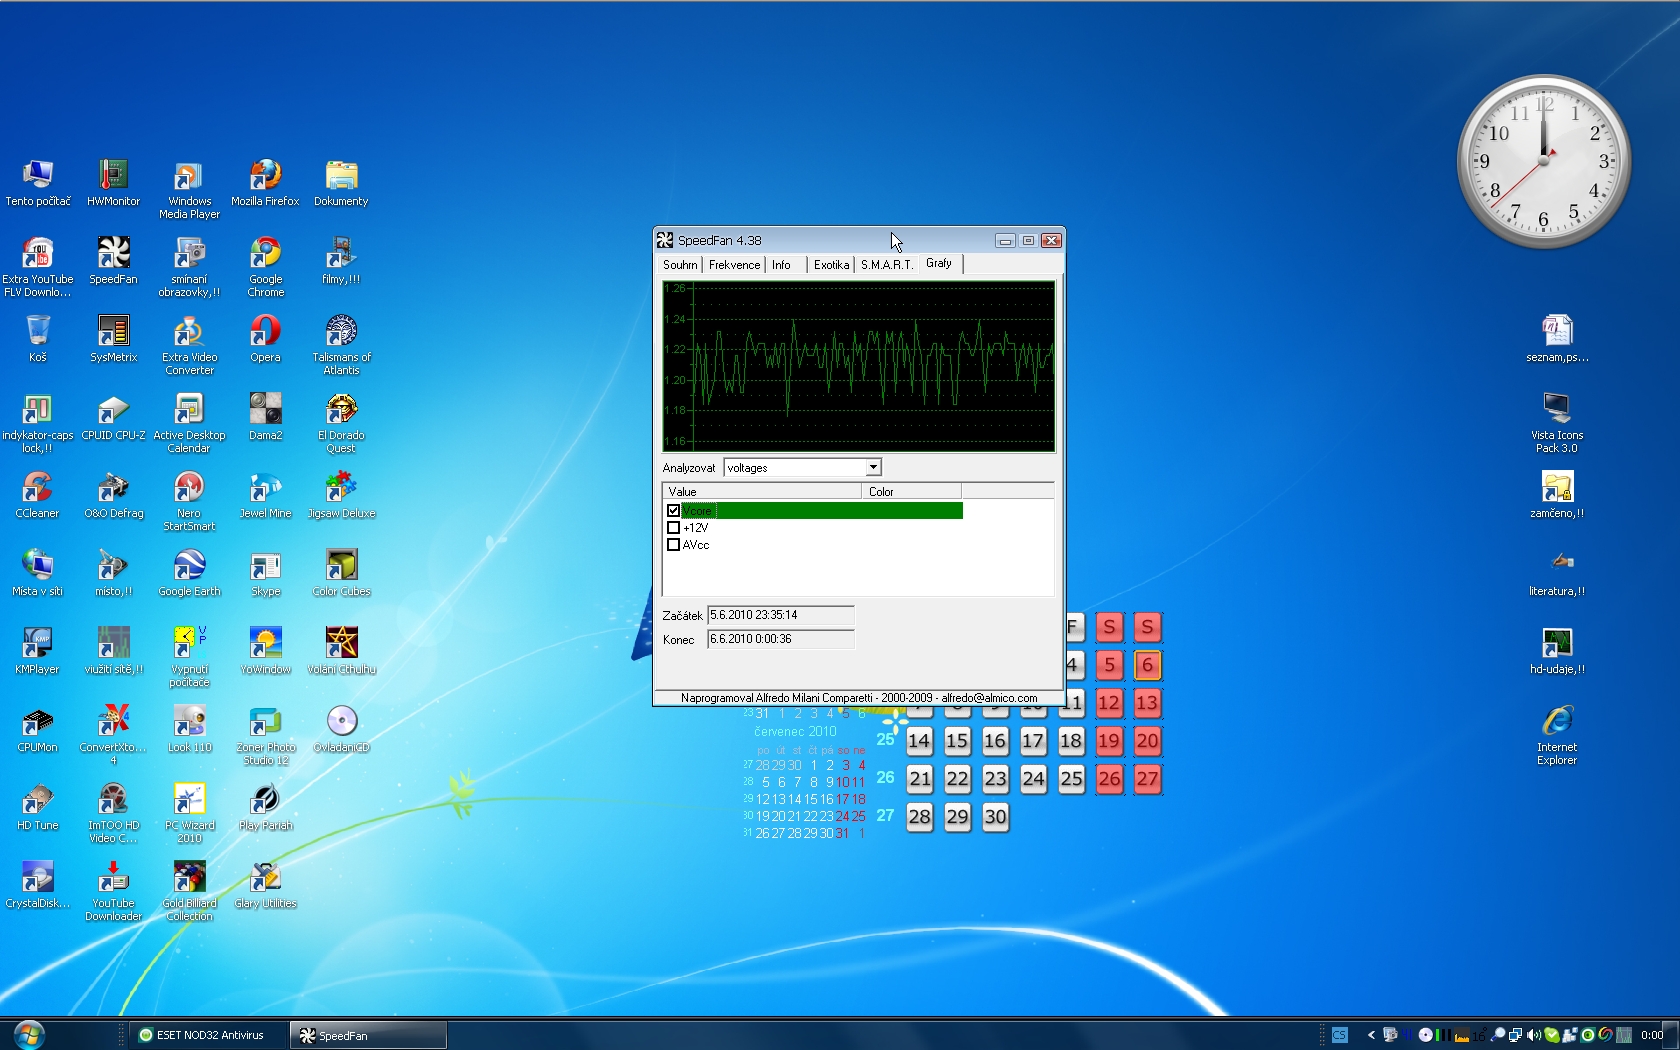
Task: Launch Google Earth shortcut
Action: click(189, 566)
